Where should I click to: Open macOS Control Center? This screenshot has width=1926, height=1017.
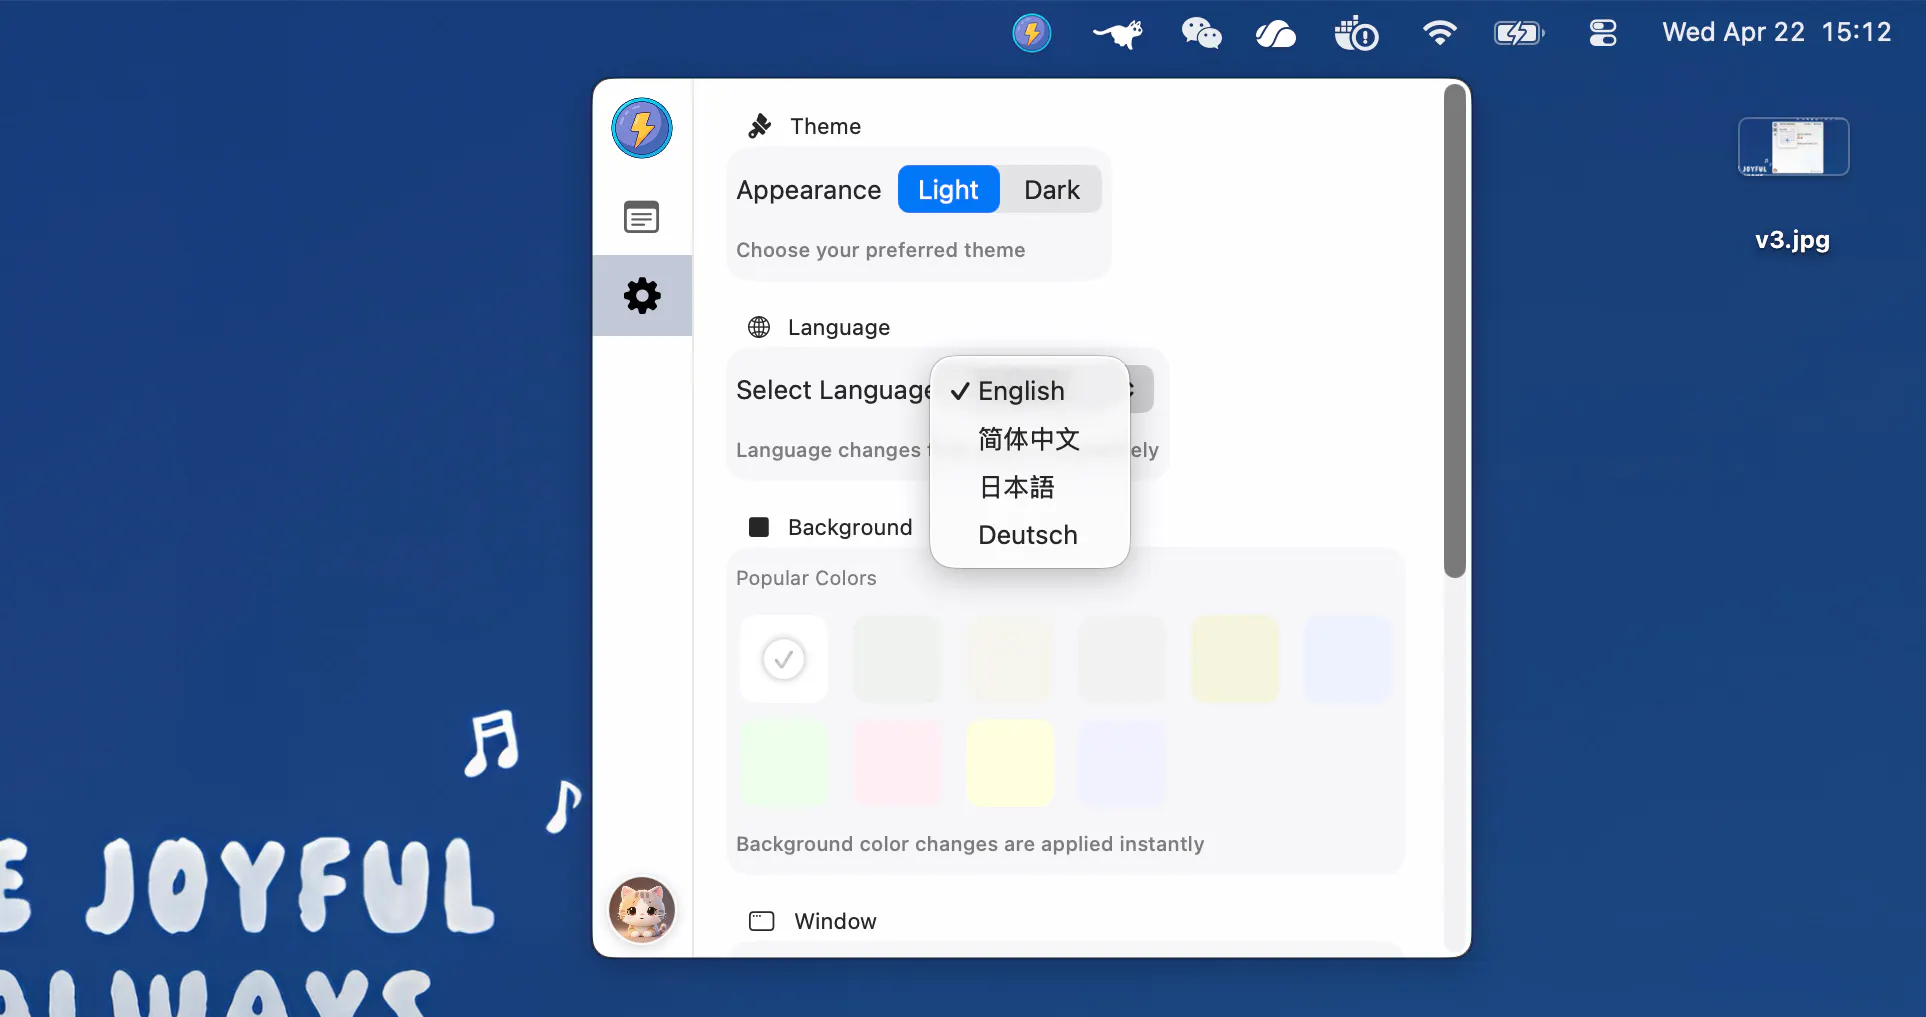pyautogui.click(x=1603, y=34)
